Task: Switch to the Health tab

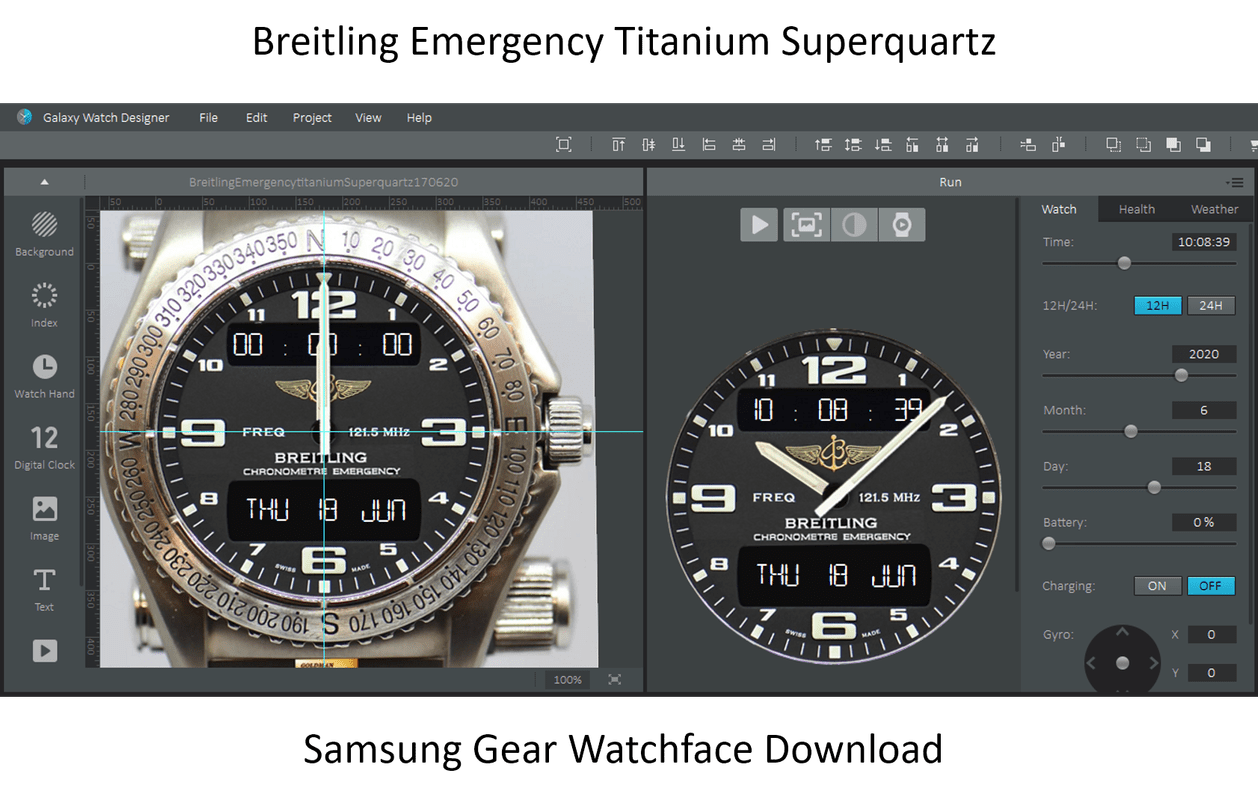Action: click(1136, 209)
